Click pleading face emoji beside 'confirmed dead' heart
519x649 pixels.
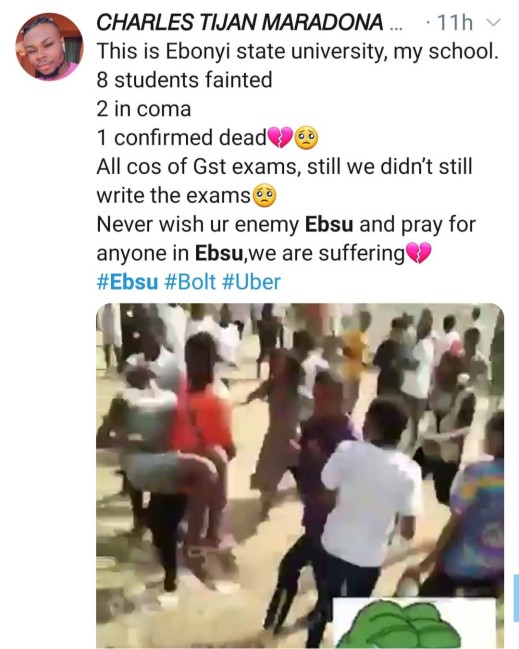306,138
